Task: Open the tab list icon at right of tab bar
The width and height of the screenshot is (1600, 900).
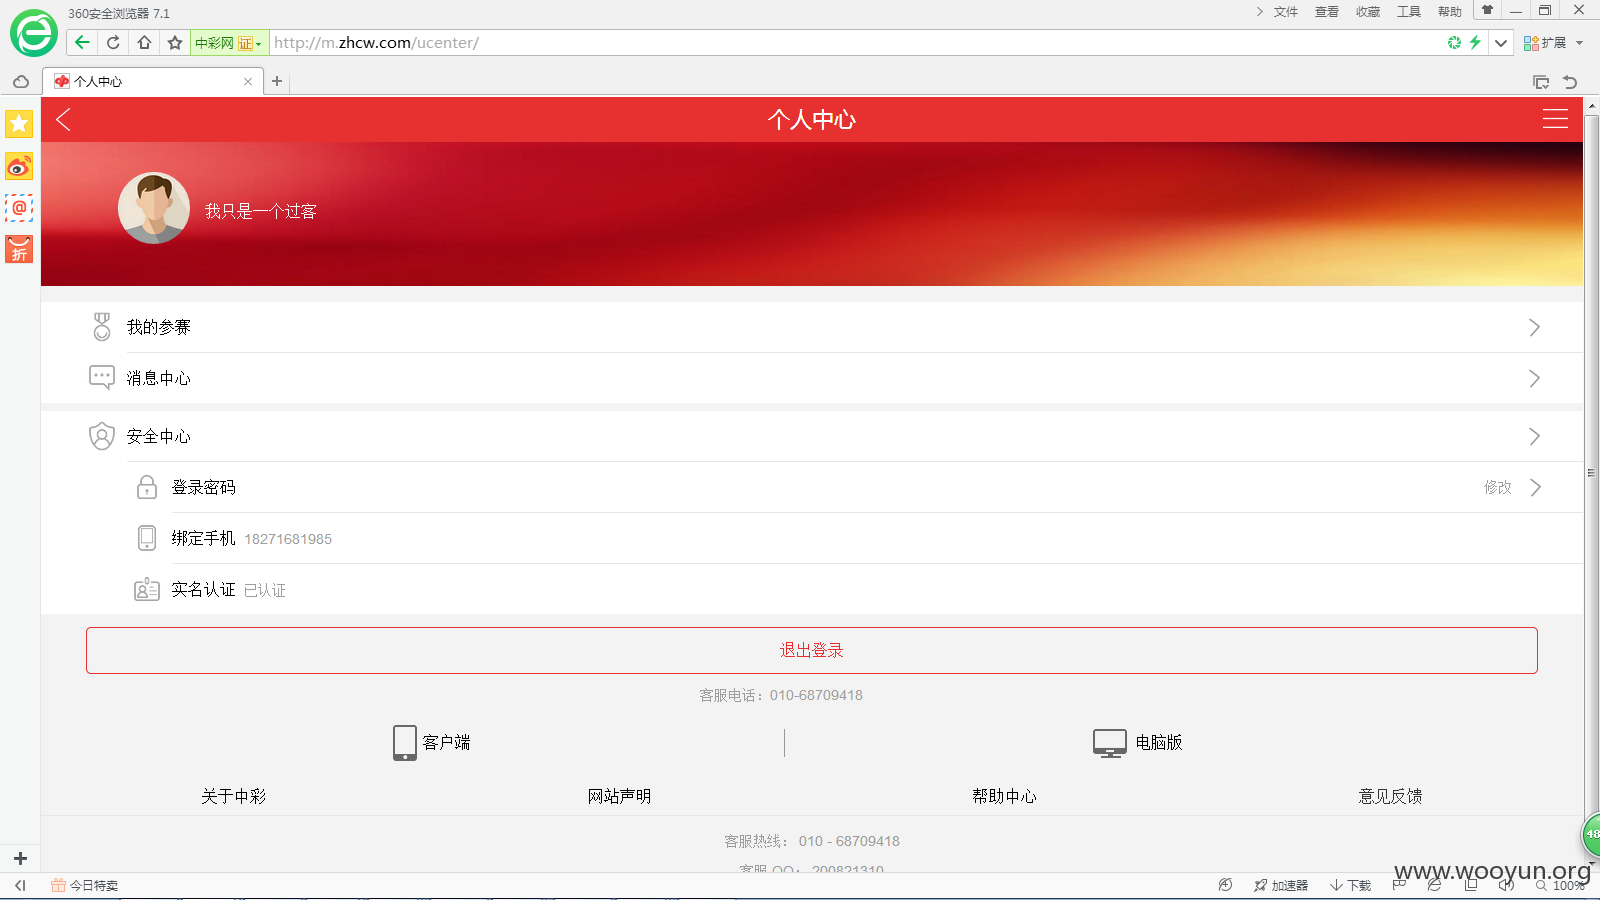Action: pyautogui.click(x=1541, y=82)
